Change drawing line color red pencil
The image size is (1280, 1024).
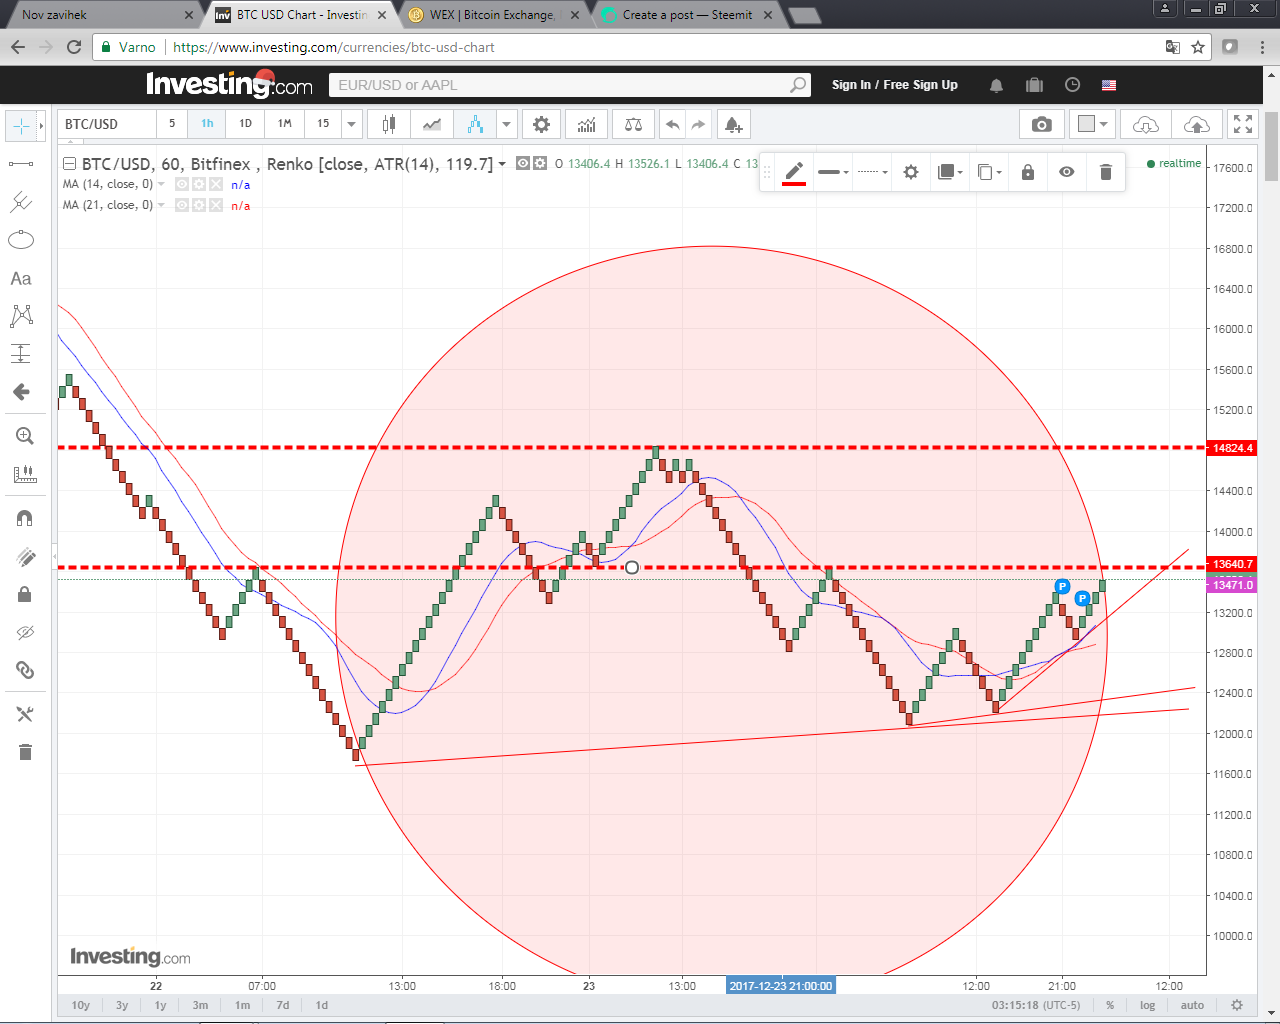coord(794,172)
